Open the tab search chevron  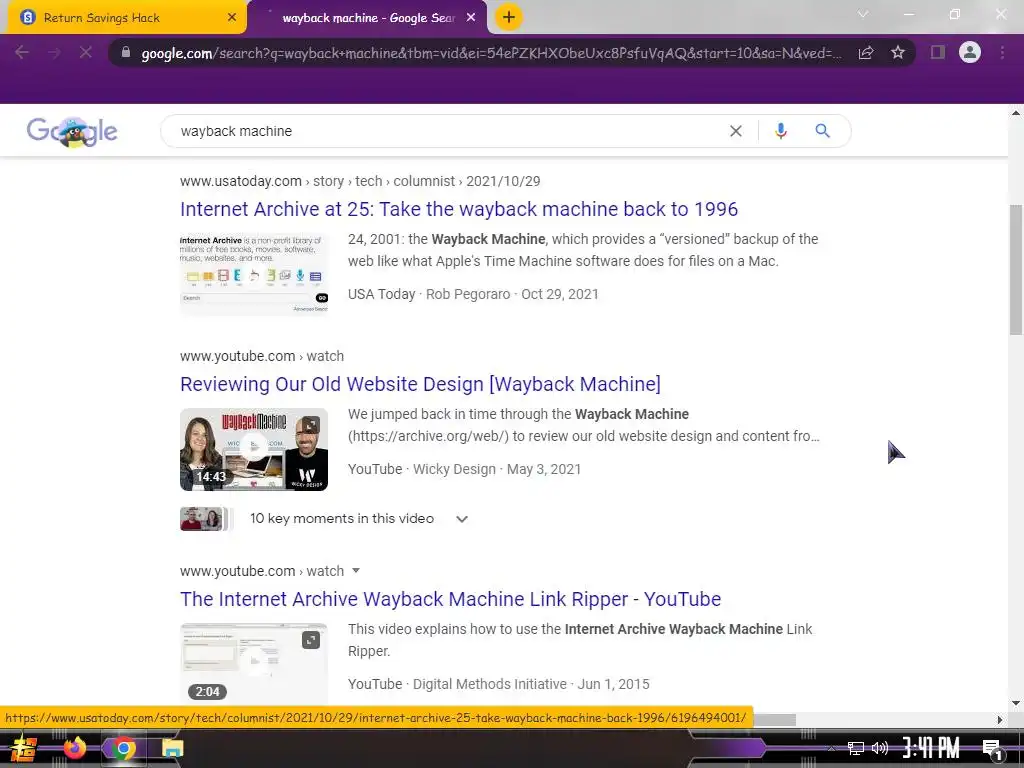pos(863,14)
